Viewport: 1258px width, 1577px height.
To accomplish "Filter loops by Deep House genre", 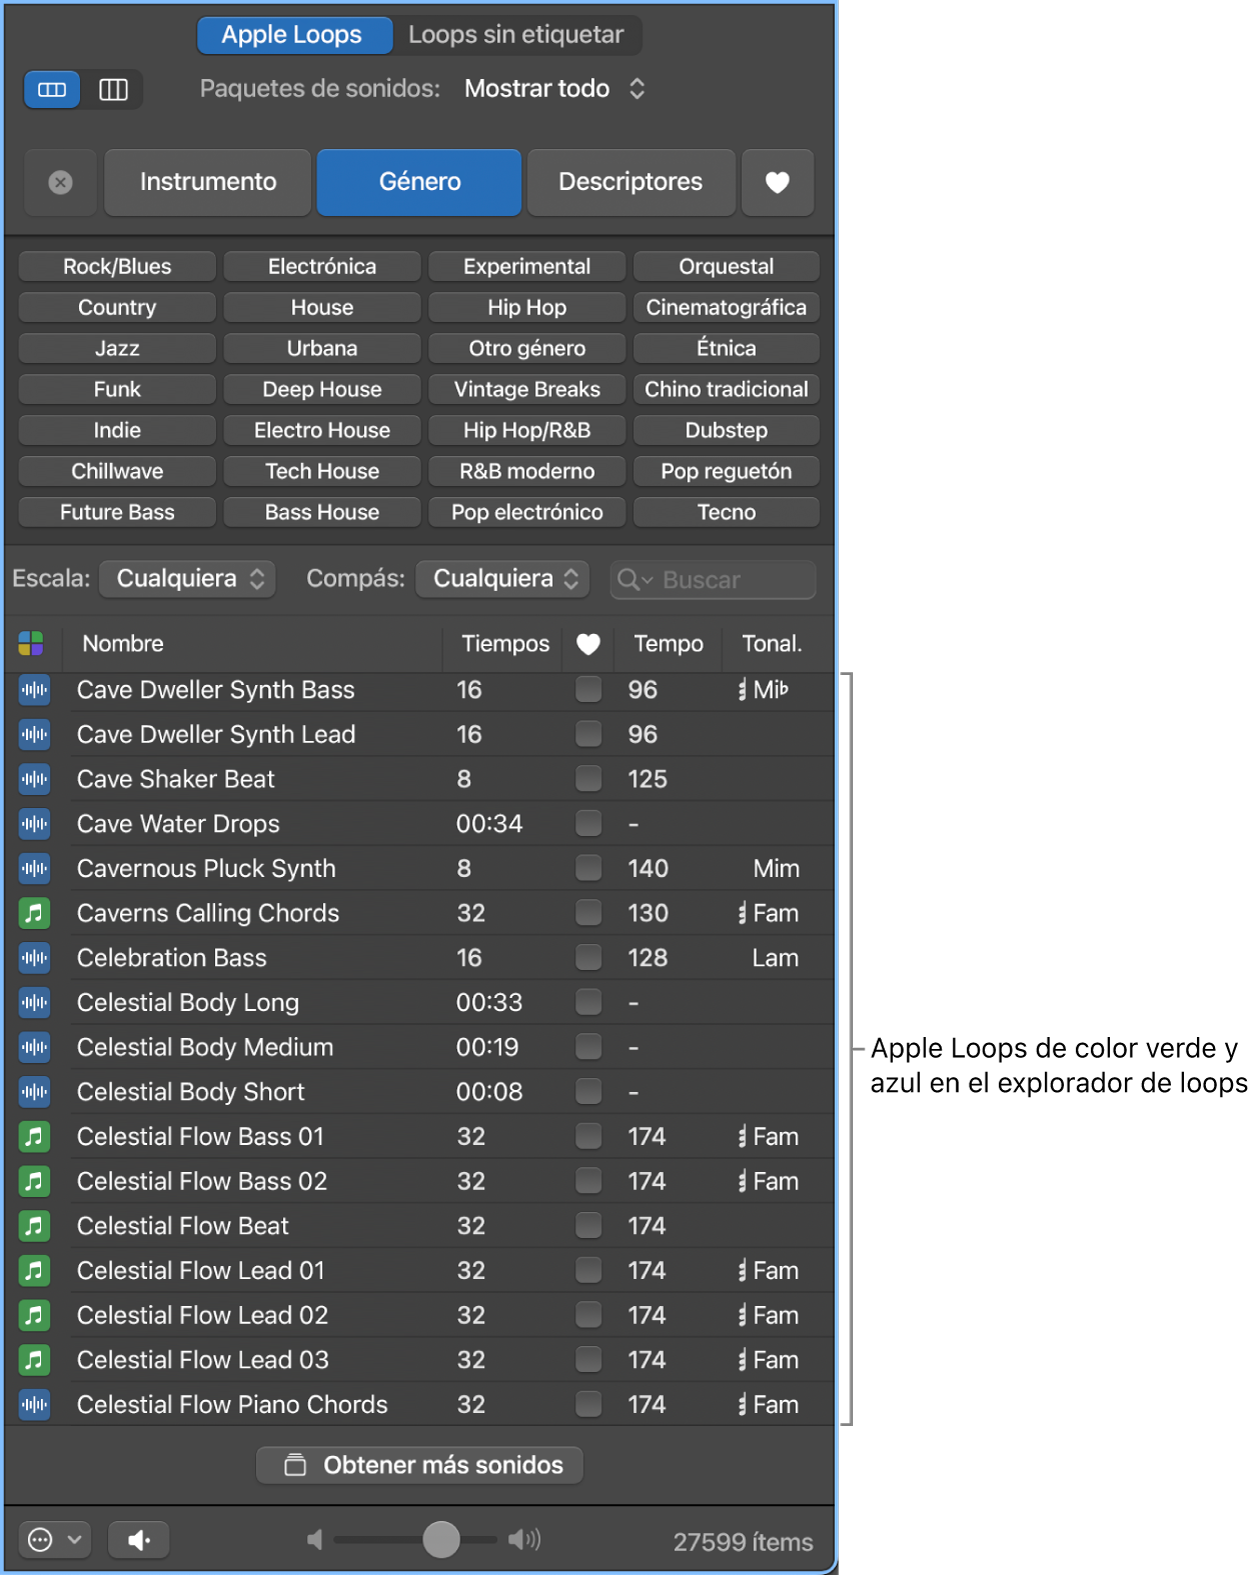I will pos(321,389).
